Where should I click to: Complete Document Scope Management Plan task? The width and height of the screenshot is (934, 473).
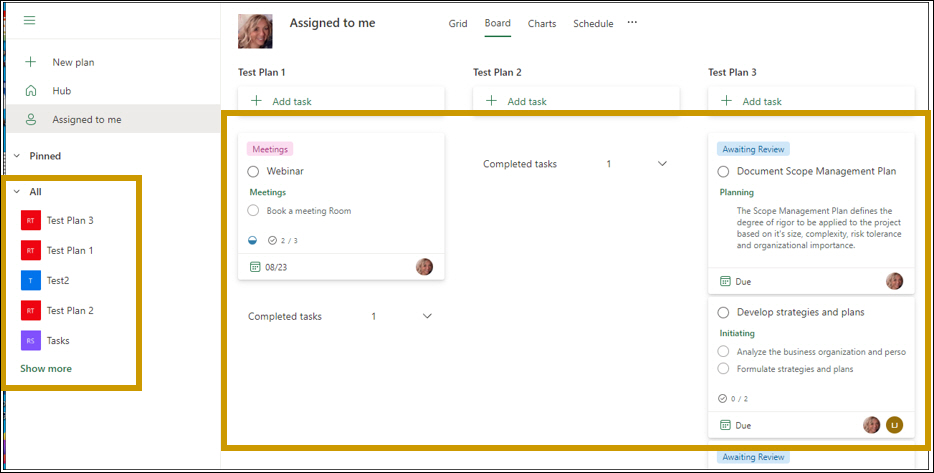[x=723, y=172]
